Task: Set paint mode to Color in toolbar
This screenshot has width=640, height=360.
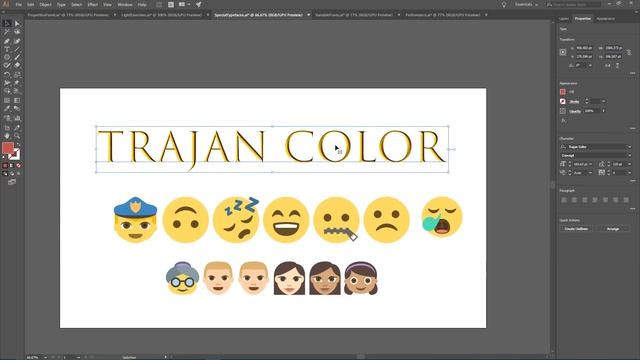Action: 5,165
